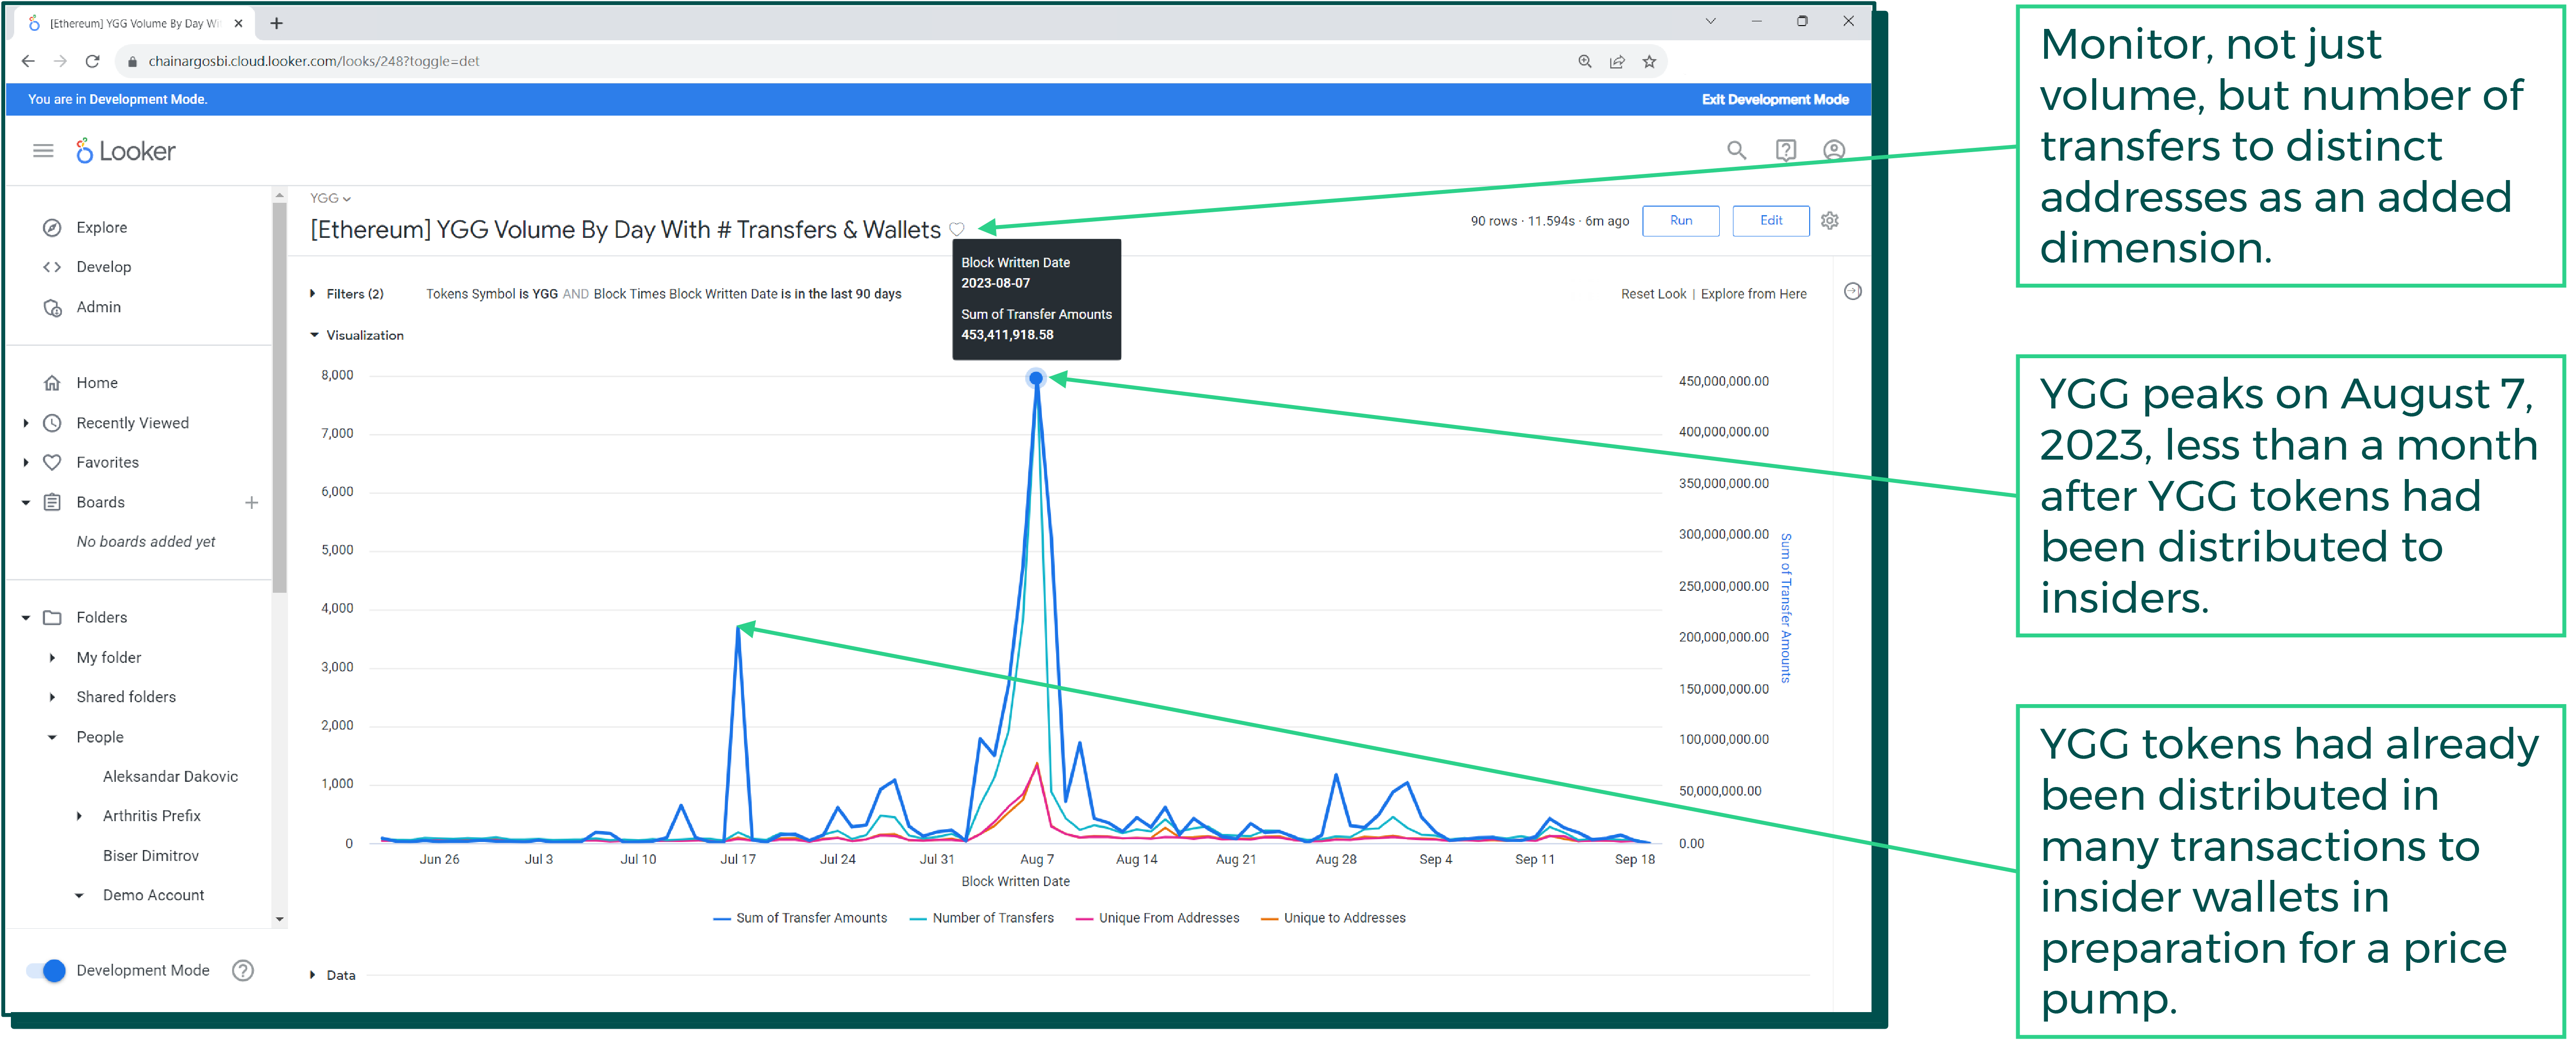The image size is (2576, 1050).
Task: Open Development Mode help icon
Action: point(242,971)
